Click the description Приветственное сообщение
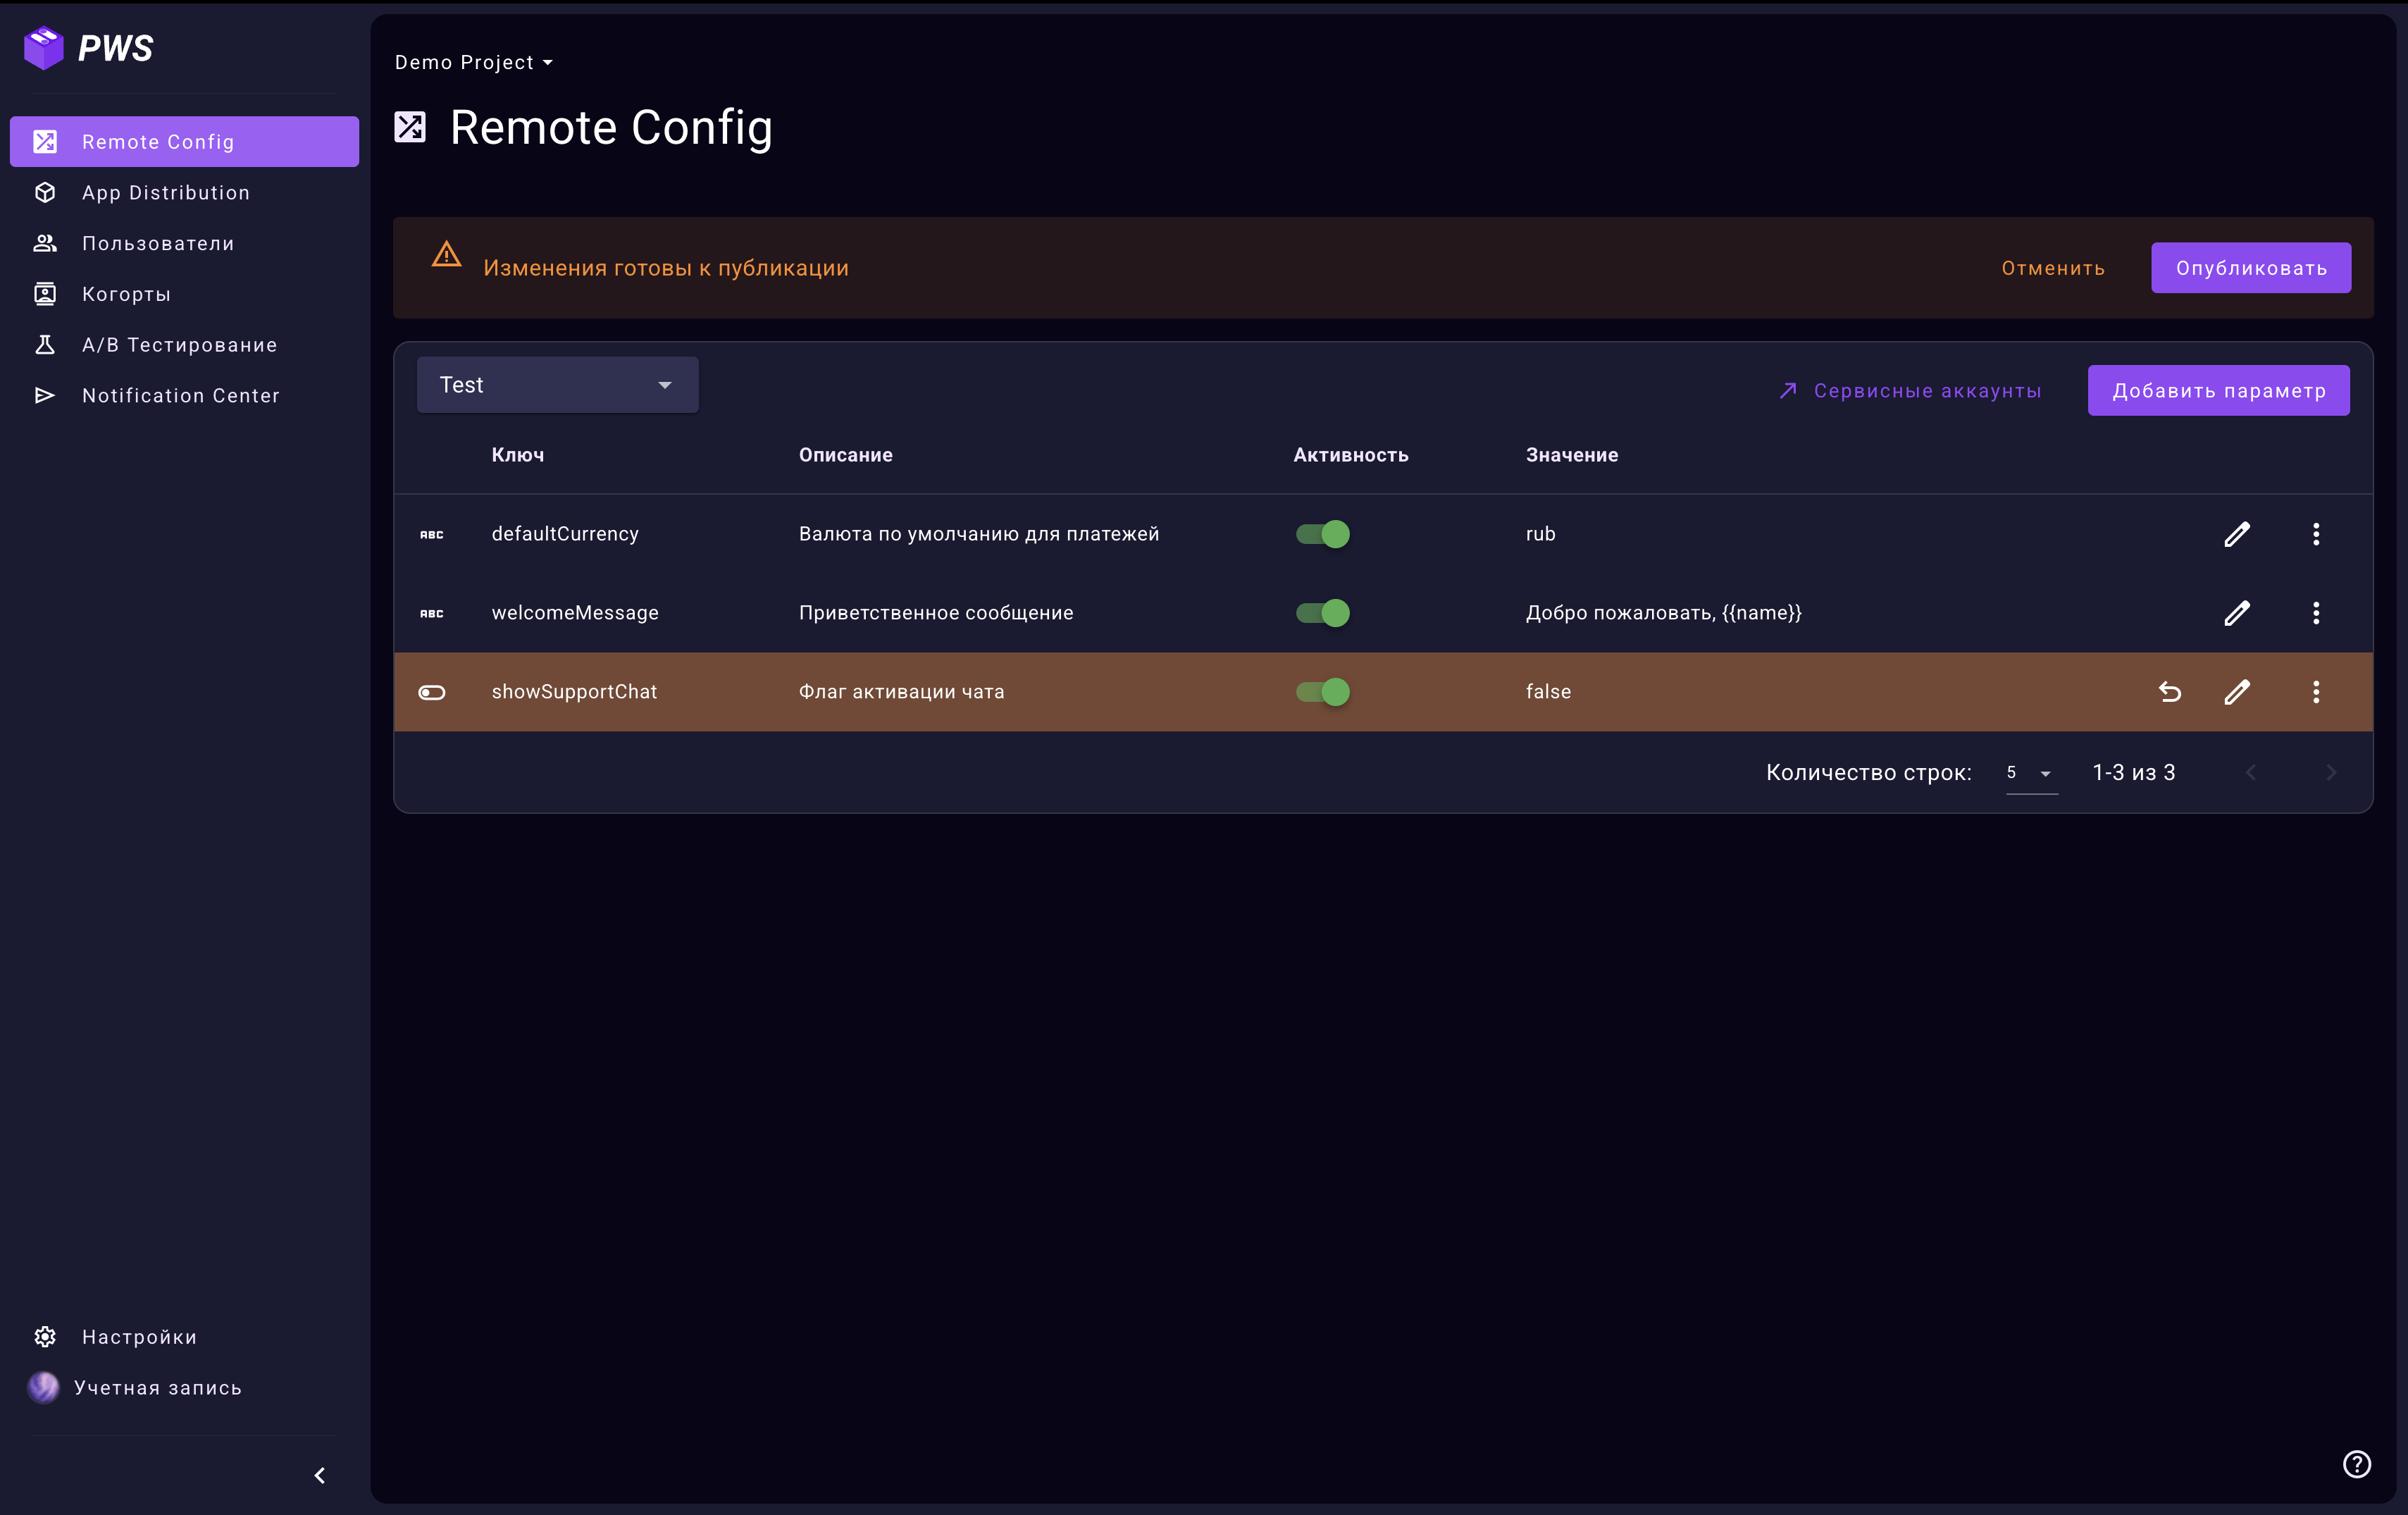This screenshot has height=1515, width=2408. point(936,613)
